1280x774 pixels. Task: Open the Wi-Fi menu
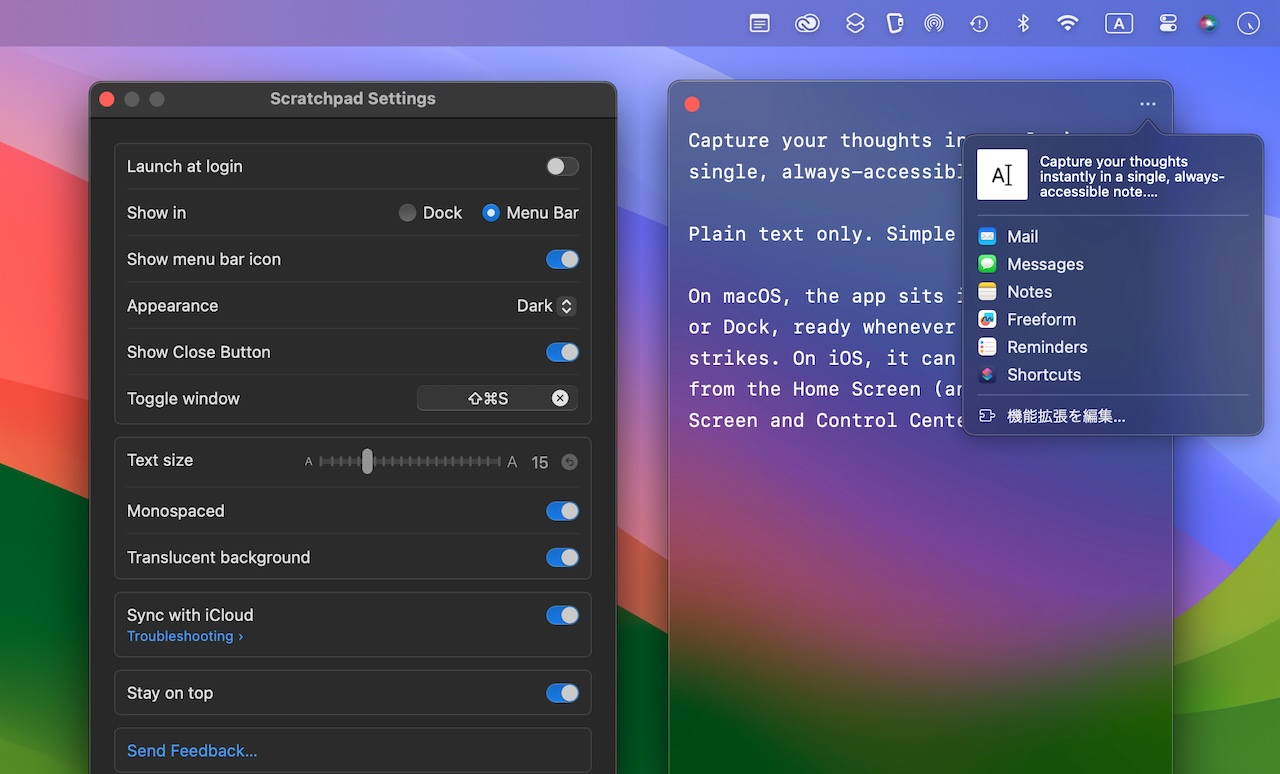pyautogui.click(x=1068, y=23)
